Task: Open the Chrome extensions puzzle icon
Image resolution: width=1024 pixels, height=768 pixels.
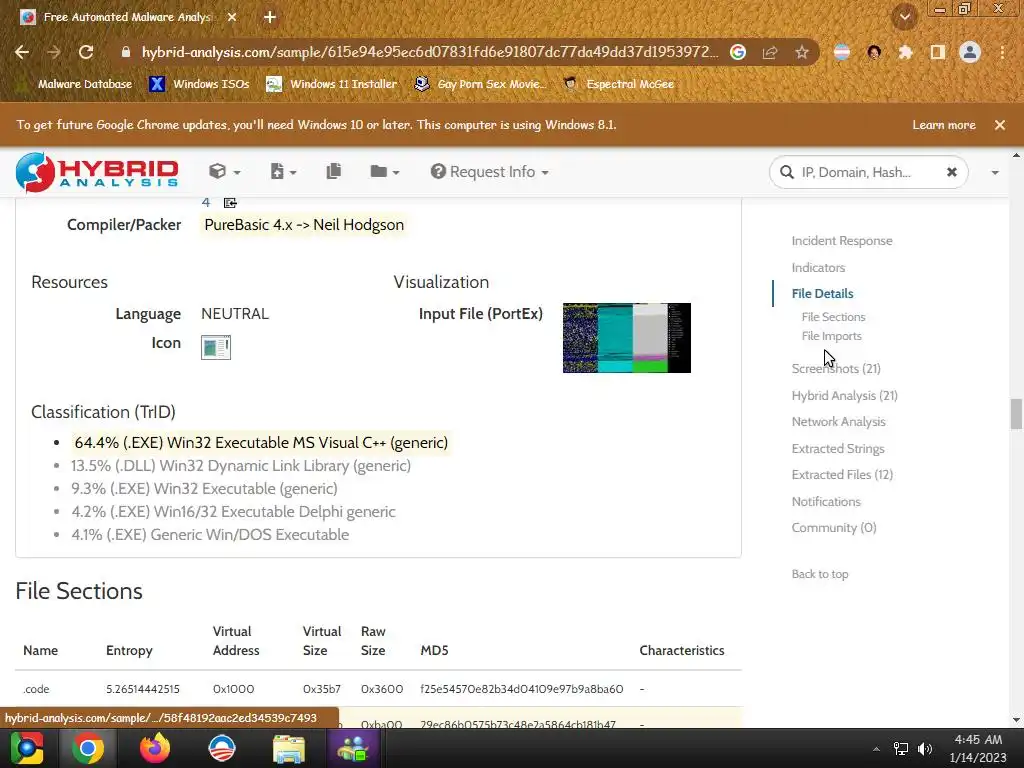Action: pos(905,52)
